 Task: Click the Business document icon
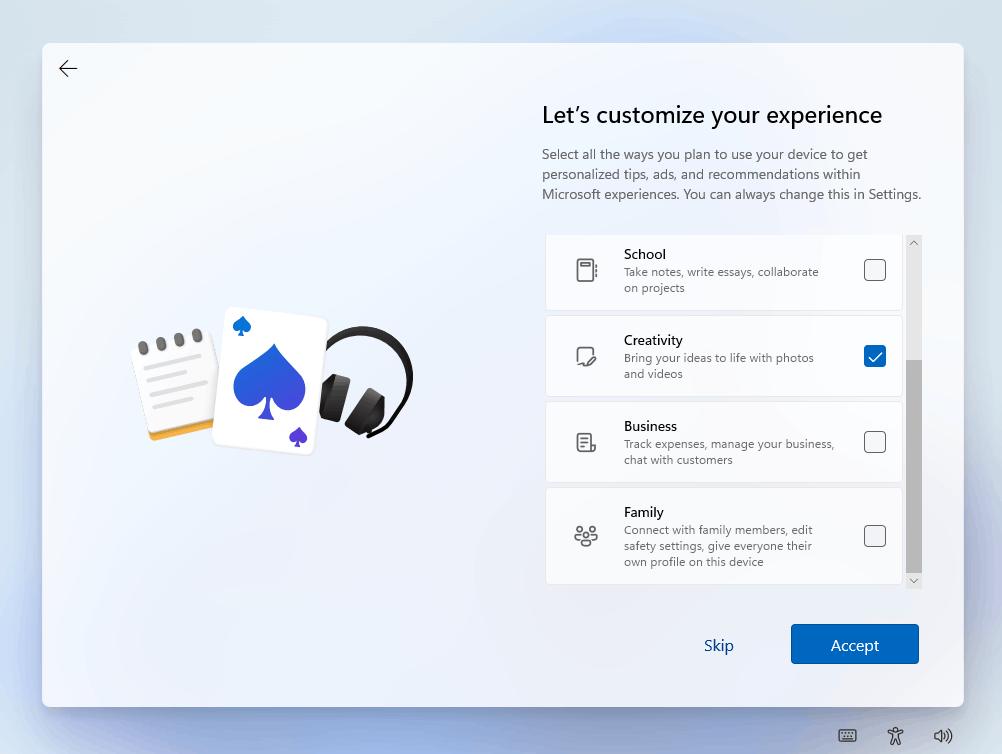click(x=586, y=442)
